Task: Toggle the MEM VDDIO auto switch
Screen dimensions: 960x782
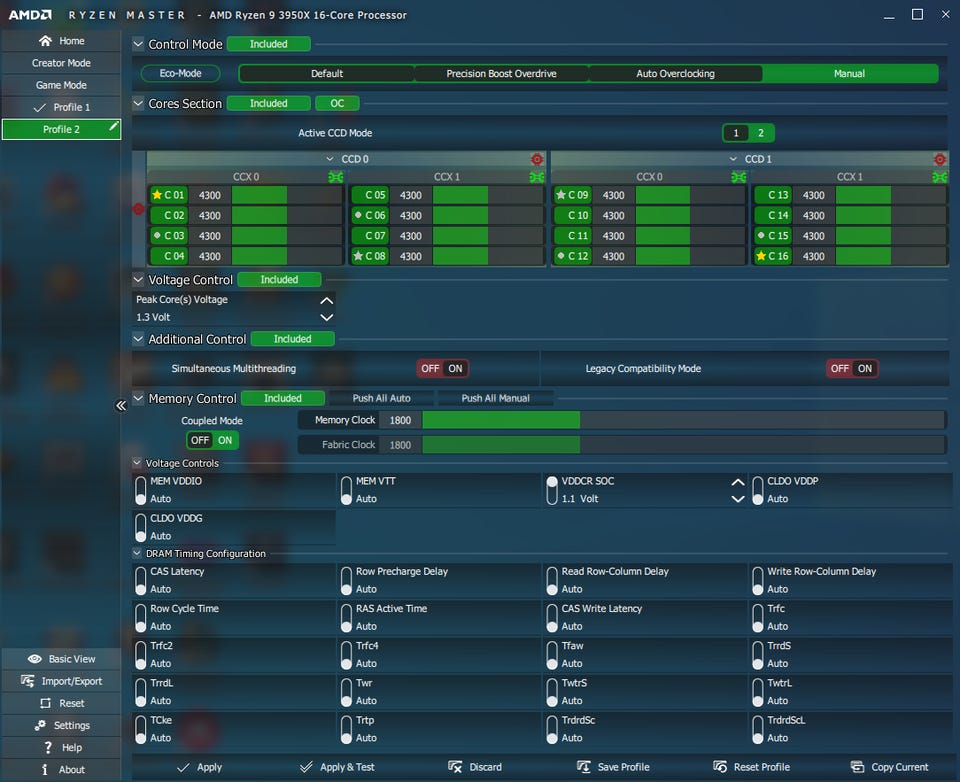Action: click(141, 491)
